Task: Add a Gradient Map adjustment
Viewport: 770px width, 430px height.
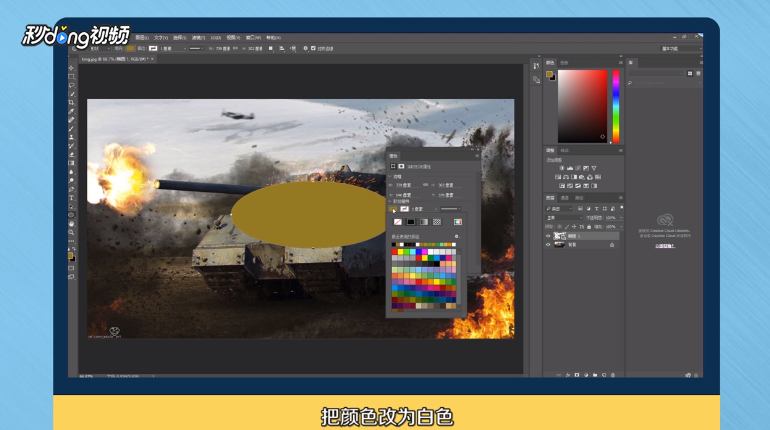Action: [594, 186]
